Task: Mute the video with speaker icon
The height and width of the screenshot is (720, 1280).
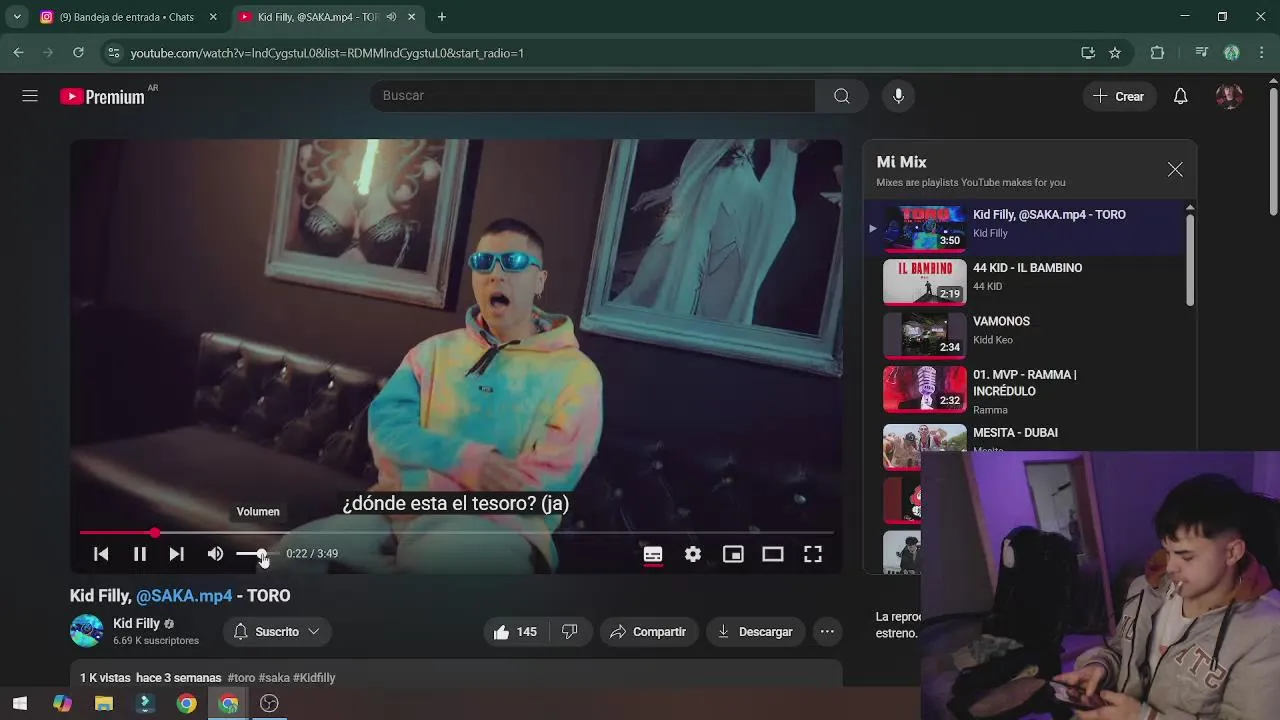Action: tap(216, 554)
